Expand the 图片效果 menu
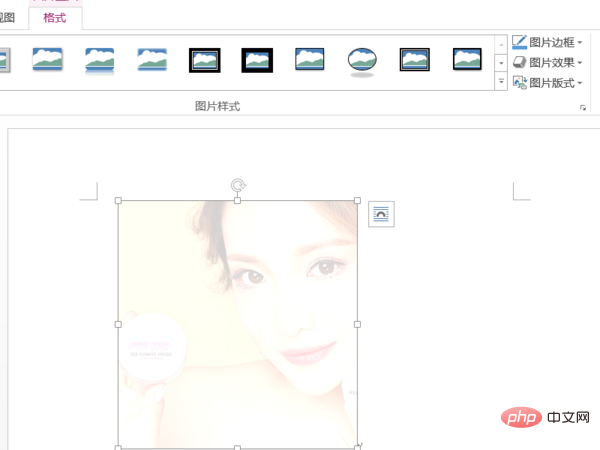Image resolution: width=600 pixels, height=450 pixels. [548, 62]
